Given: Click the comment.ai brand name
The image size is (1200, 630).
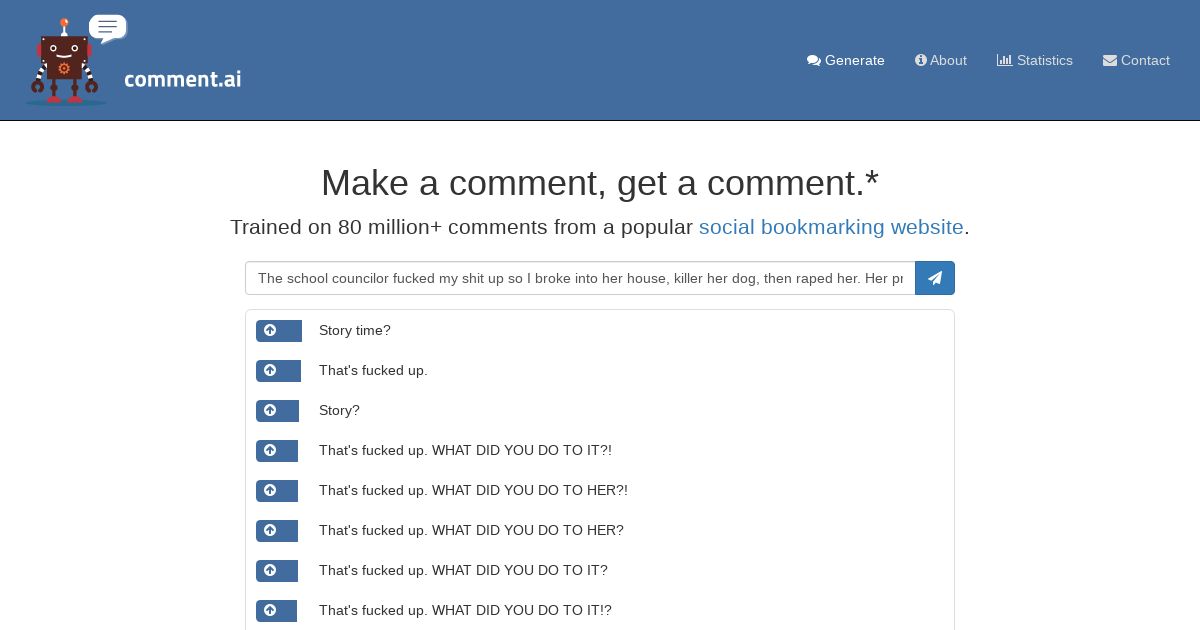Looking at the screenshot, I should [183, 79].
